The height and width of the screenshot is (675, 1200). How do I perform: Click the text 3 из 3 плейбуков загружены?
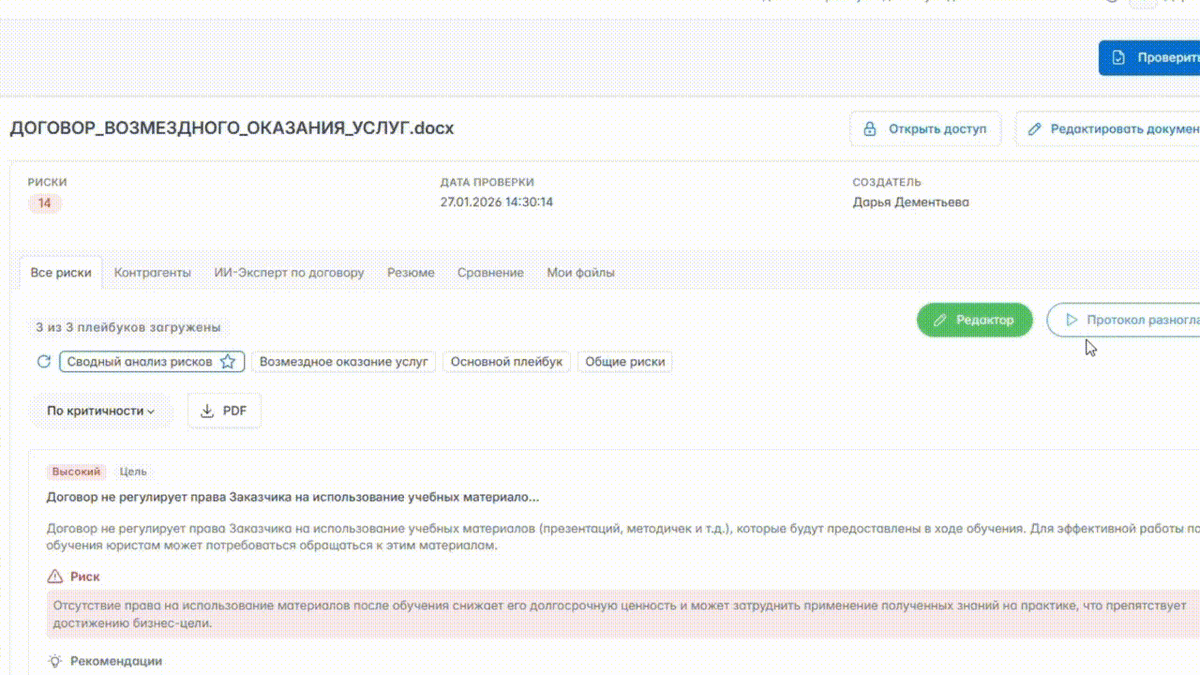click(128, 327)
